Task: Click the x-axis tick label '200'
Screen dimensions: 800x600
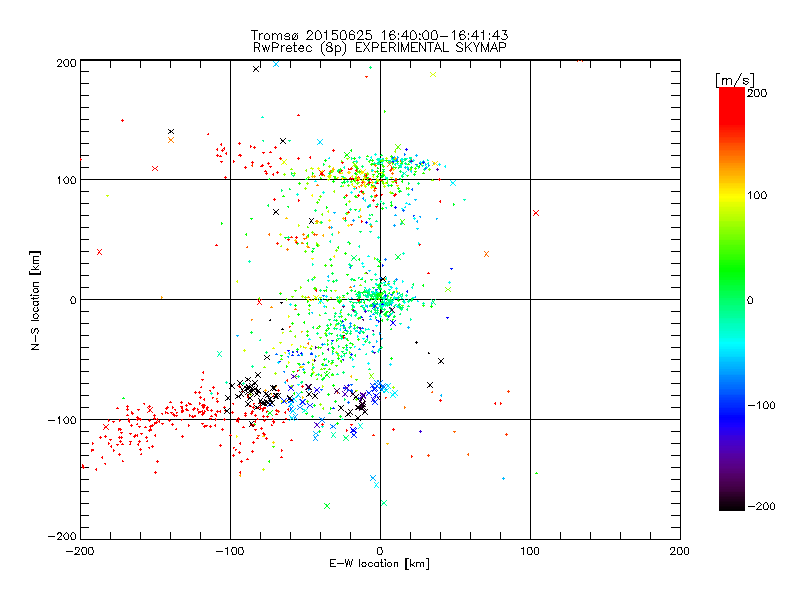Action: pos(680,551)
